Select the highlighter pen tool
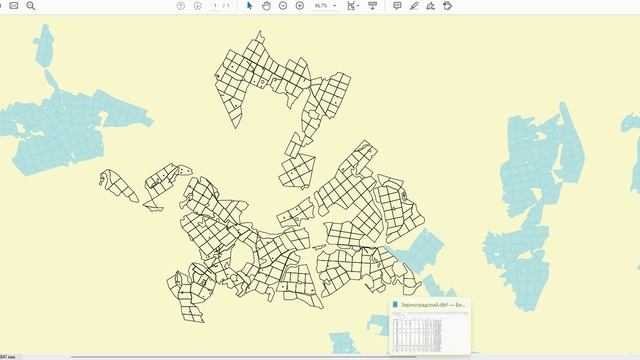The height and width of the screenshot is (360, 640). tap(414, 6)
